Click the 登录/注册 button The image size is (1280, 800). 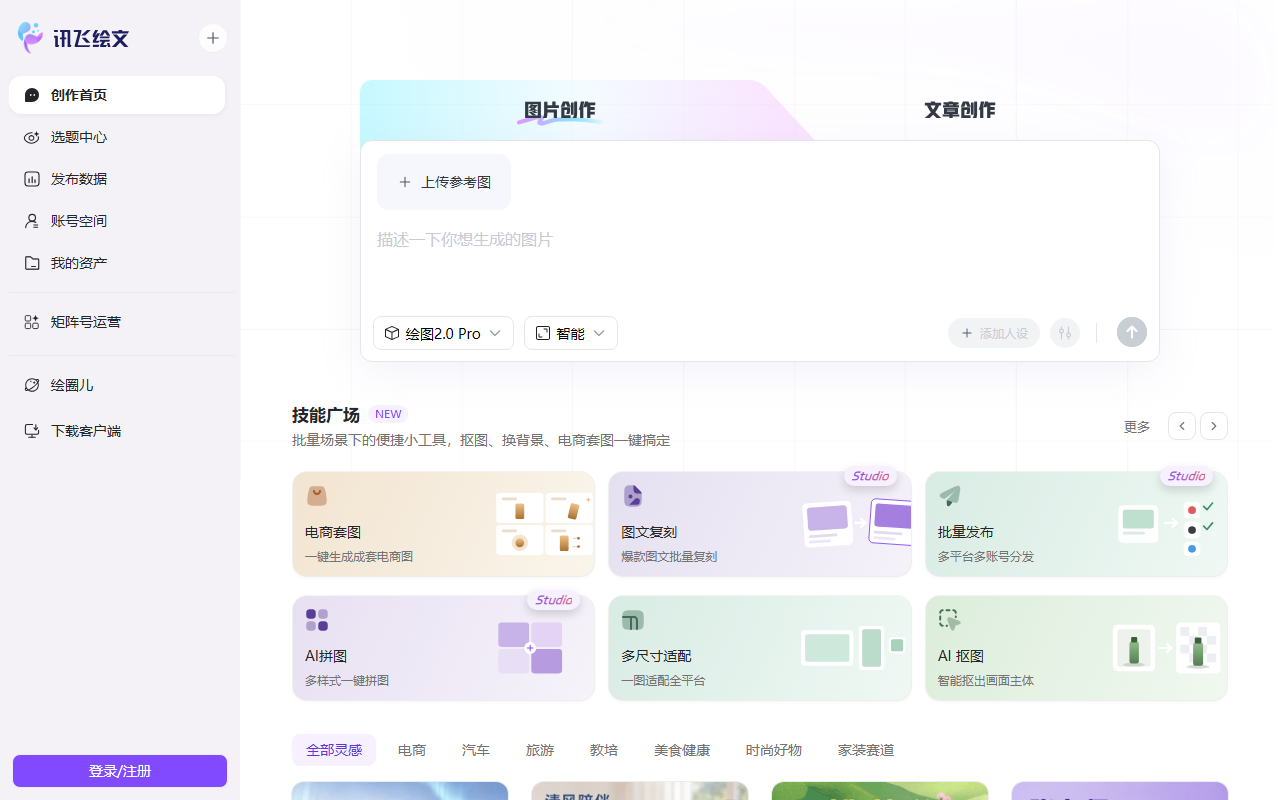(120, 771)
